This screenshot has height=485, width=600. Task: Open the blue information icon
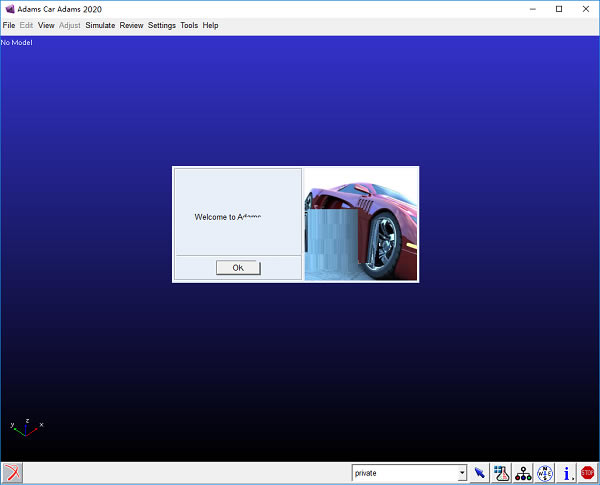point(567,473)
